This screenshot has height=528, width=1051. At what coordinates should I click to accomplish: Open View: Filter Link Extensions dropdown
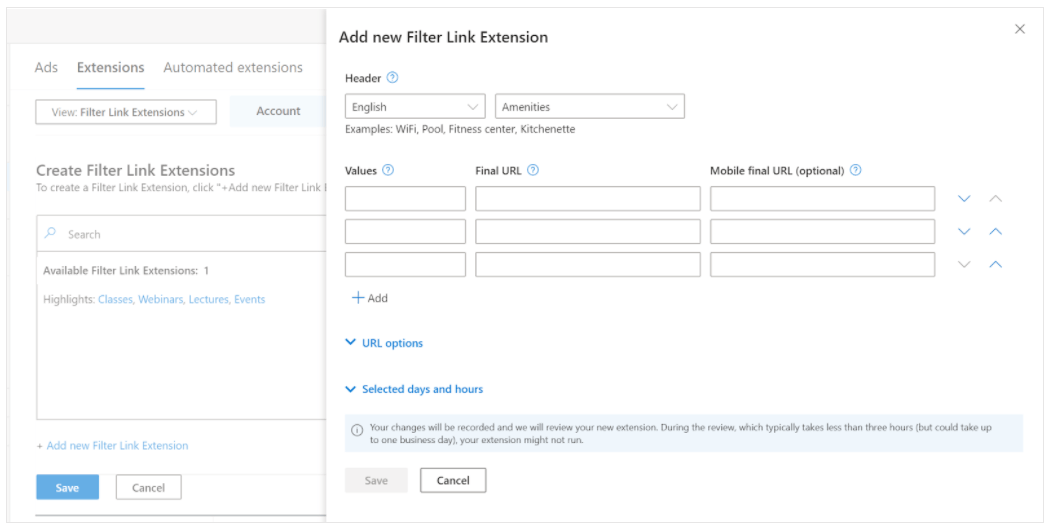tap(126, 112)
